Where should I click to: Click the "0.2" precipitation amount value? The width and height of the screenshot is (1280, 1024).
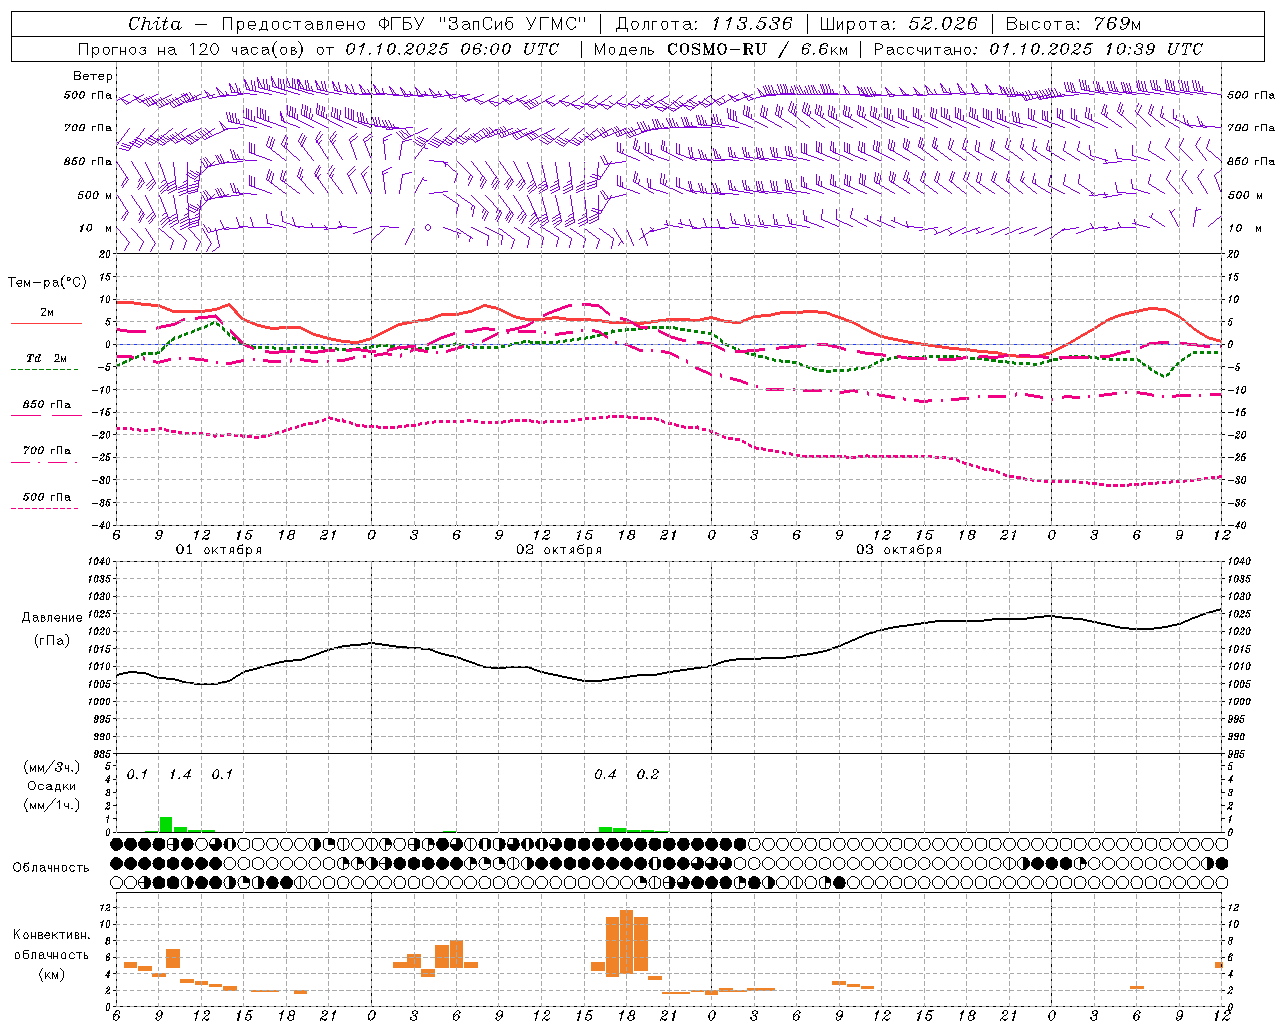pos(648,775)
